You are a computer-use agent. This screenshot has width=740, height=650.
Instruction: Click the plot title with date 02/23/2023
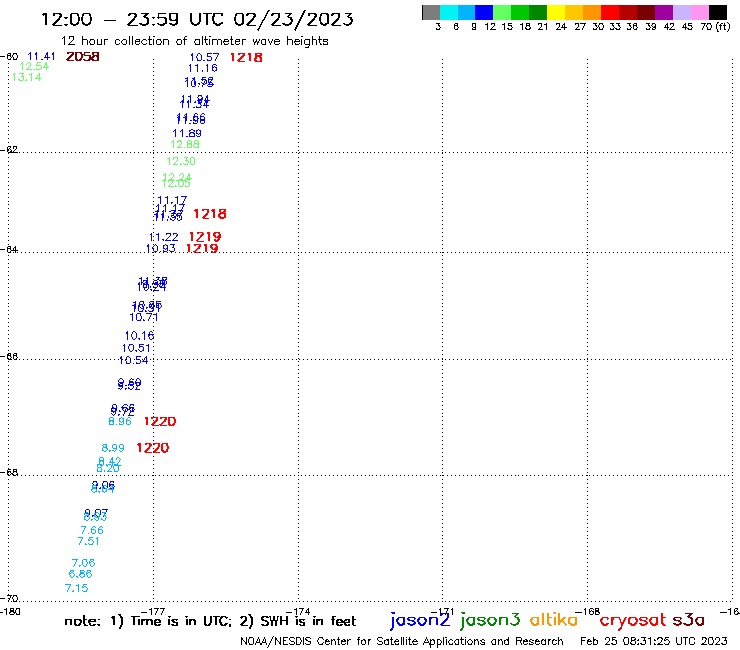point(197,20)
